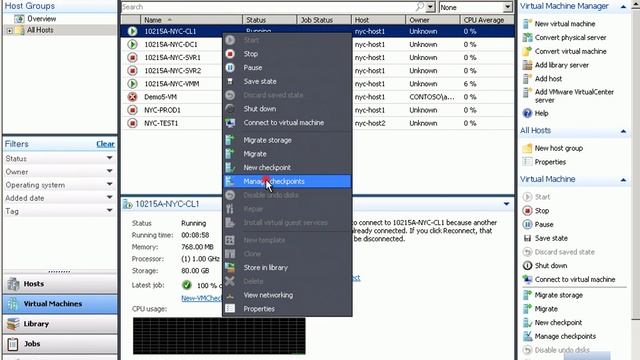Open the None grouping dropdown
The height and width of the screenshot is (360, 640).
click(x=507, y=7)
